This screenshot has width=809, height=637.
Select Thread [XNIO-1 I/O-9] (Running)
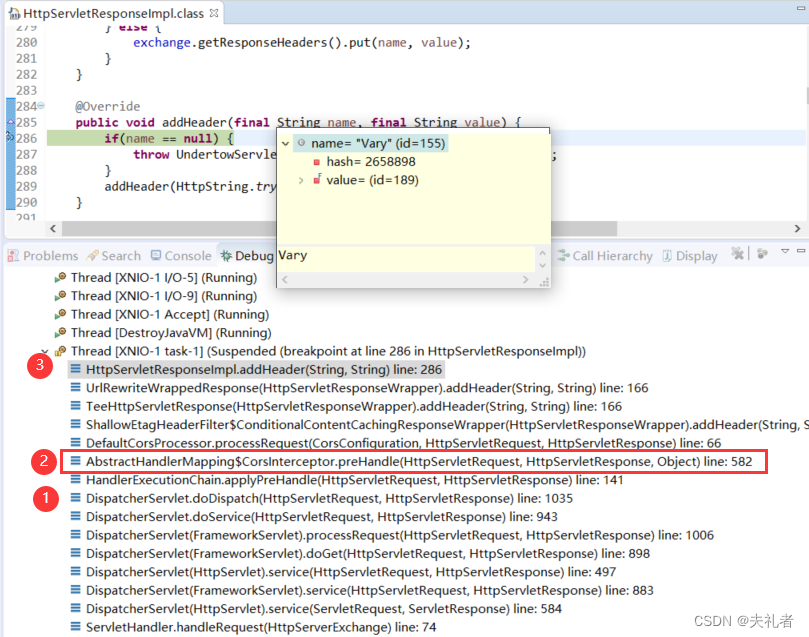[164, 296]
